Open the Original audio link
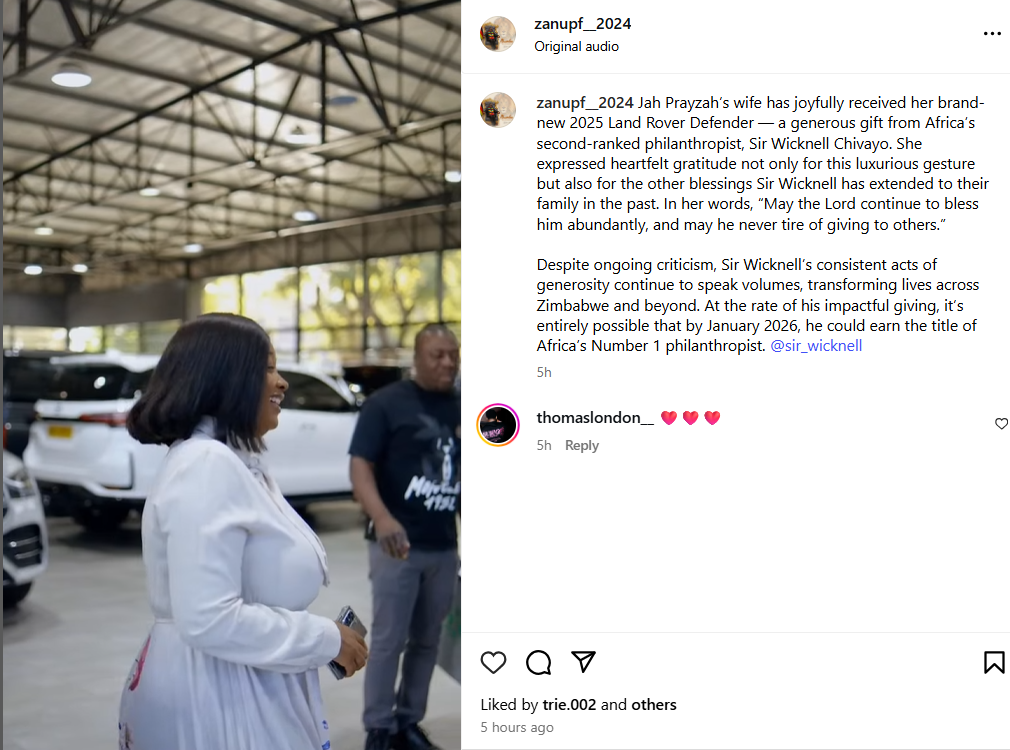This screenshot has height=750, width=1010. tap(576, 46)
